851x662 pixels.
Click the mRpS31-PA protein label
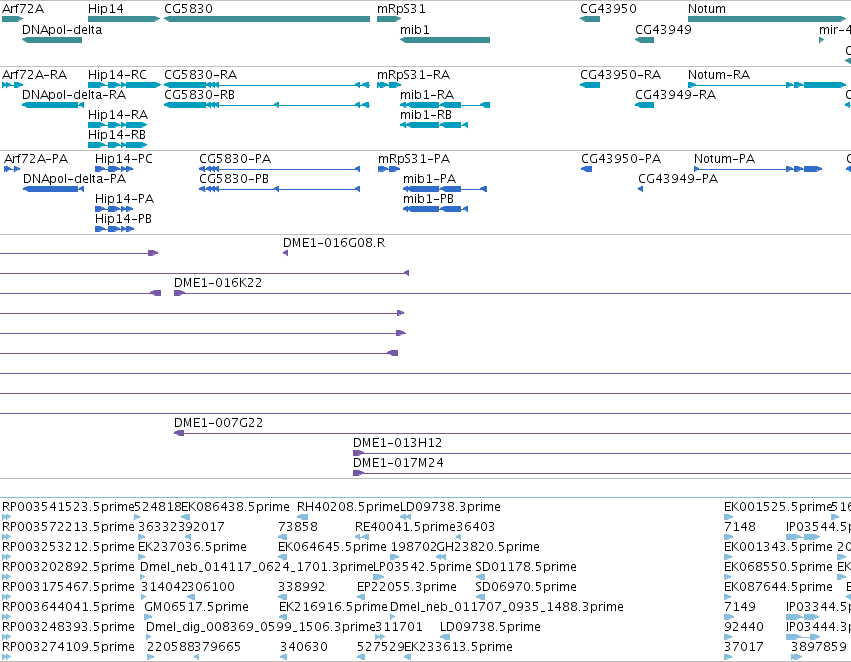414,159
